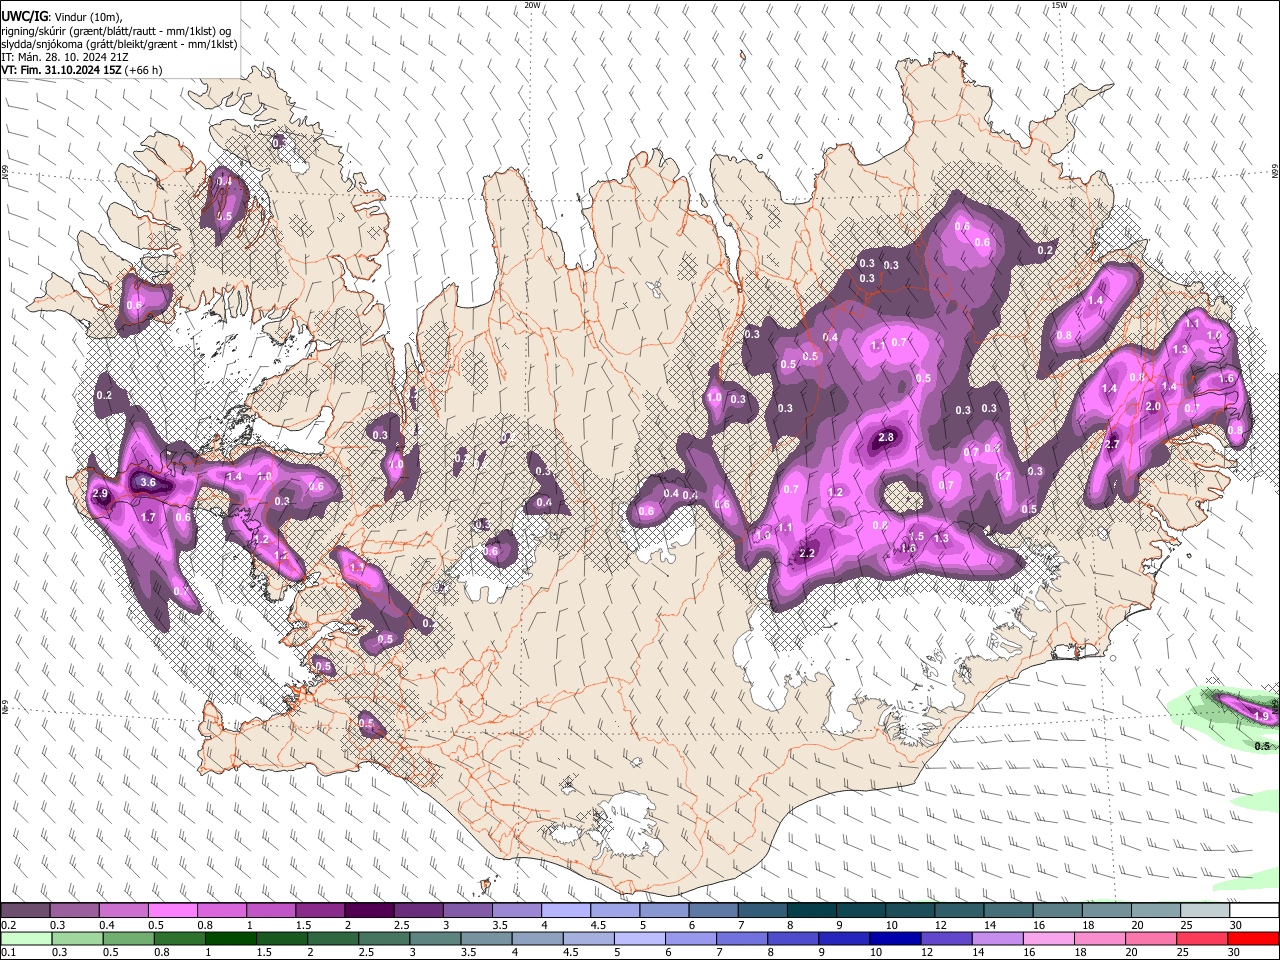Click the "2.8" snowfall value on the map
1280x960 pixels.
[886, 438]
